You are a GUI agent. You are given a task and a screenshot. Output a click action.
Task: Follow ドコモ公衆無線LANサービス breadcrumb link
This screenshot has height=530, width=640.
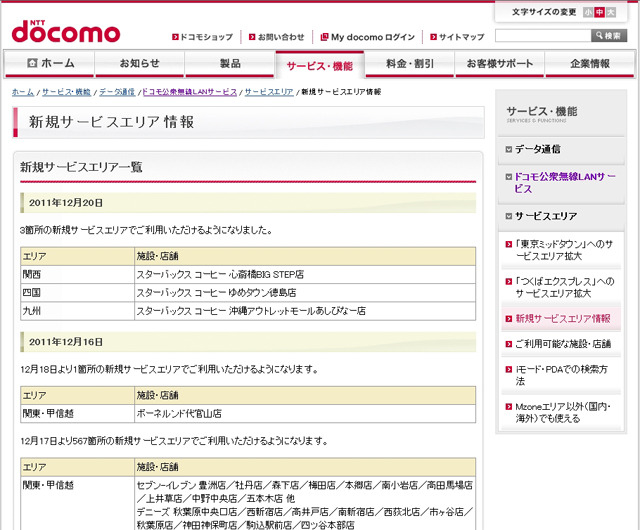[x=189, y=92]
